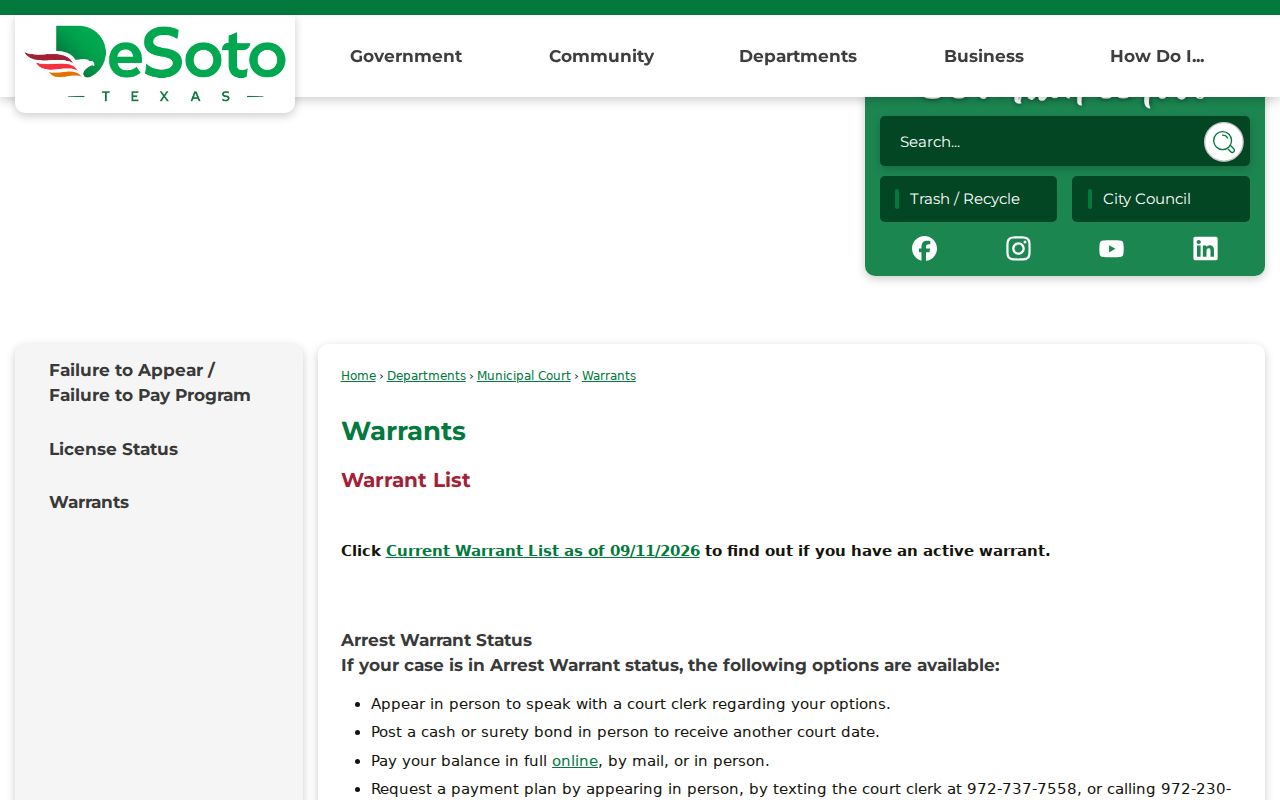Click the Warrants breadcrumb link

pos(609,376)
